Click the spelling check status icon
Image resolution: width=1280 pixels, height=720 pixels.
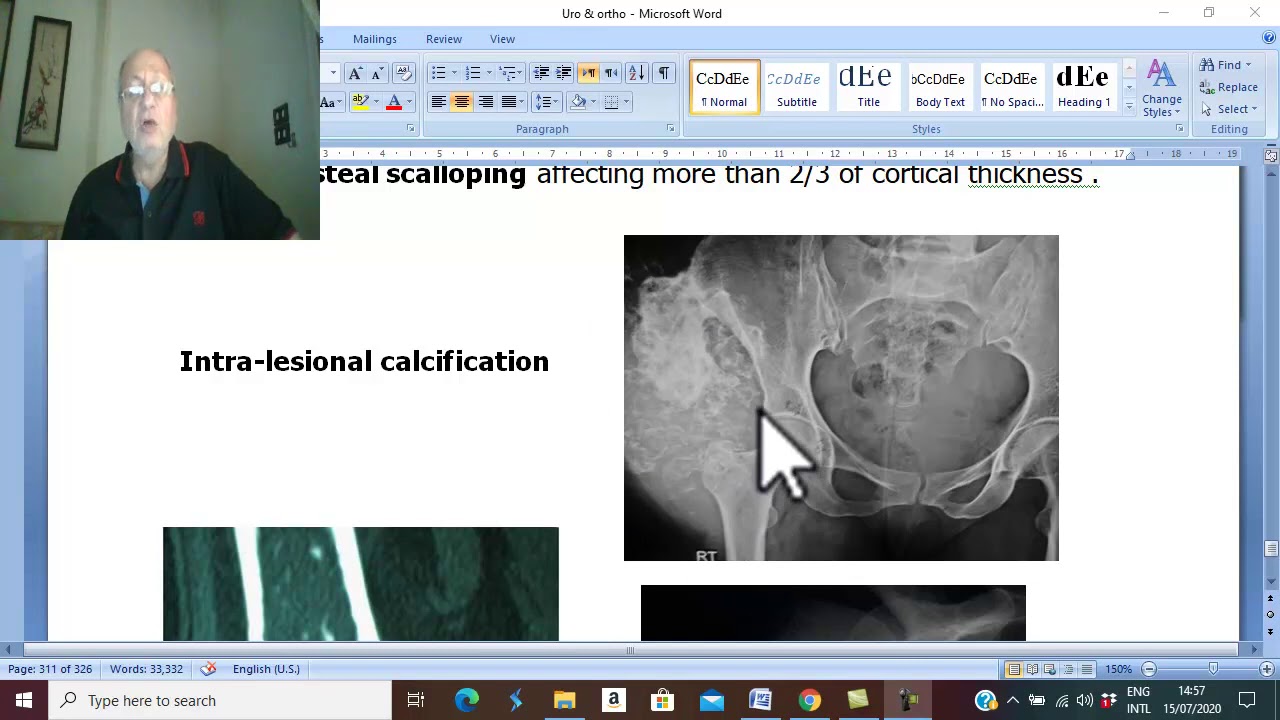(208, 669)
